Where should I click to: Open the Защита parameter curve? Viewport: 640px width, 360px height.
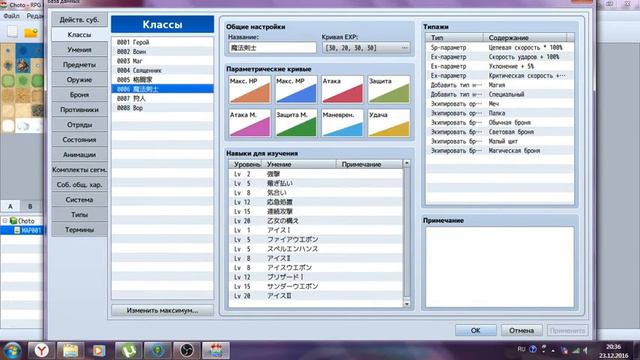coord(389,89)
